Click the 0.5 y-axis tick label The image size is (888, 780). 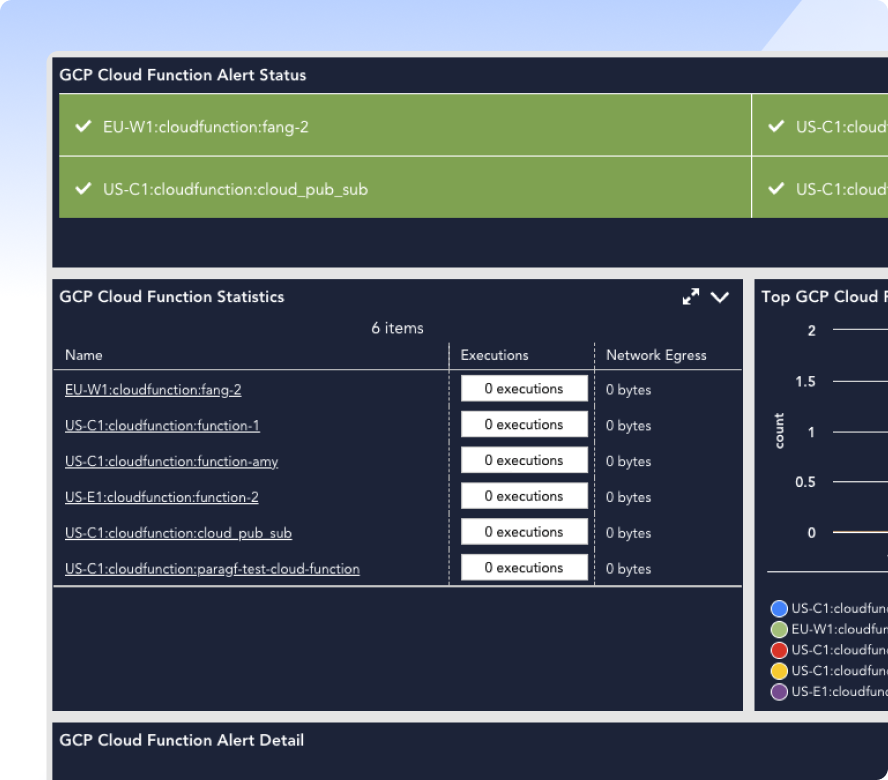(x=805, y=482)
